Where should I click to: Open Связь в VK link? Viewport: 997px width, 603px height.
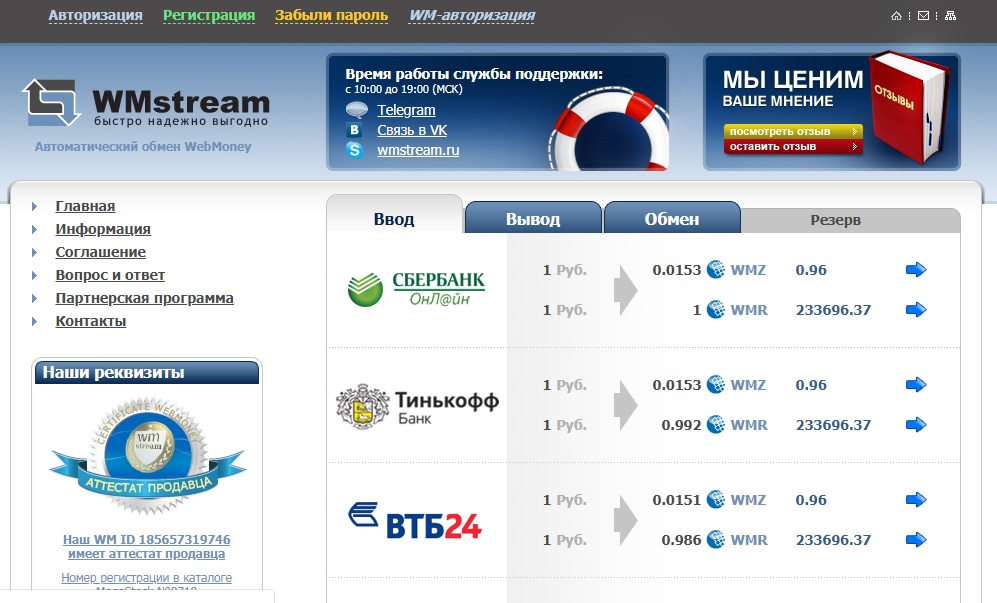tap(412, 130)
